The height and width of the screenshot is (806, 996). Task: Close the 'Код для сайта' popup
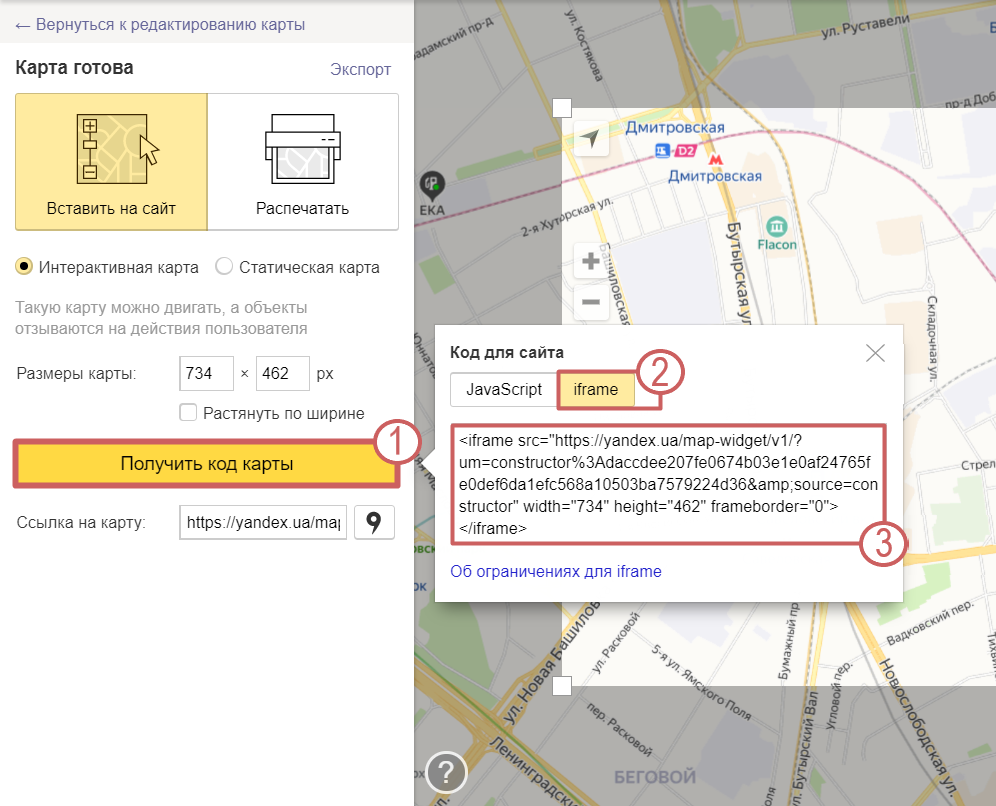875,352
